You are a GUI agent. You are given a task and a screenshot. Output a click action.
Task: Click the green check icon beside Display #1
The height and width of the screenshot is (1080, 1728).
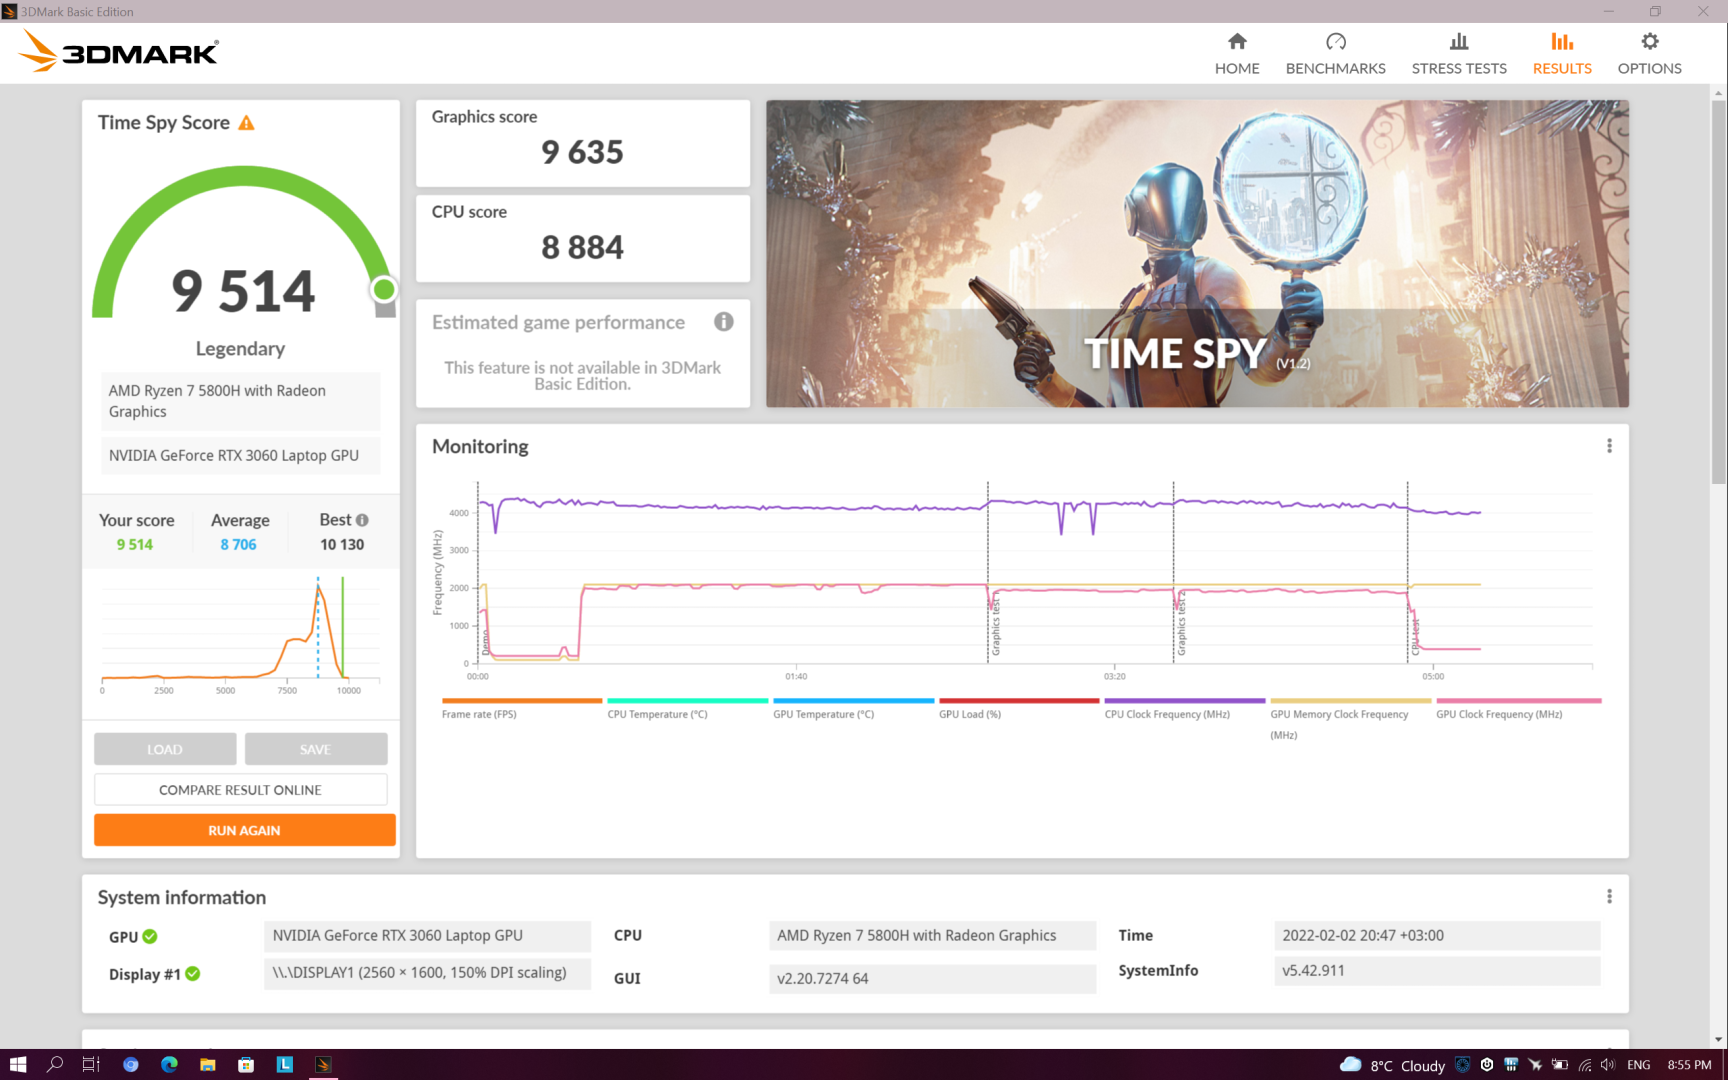(193, 974)
